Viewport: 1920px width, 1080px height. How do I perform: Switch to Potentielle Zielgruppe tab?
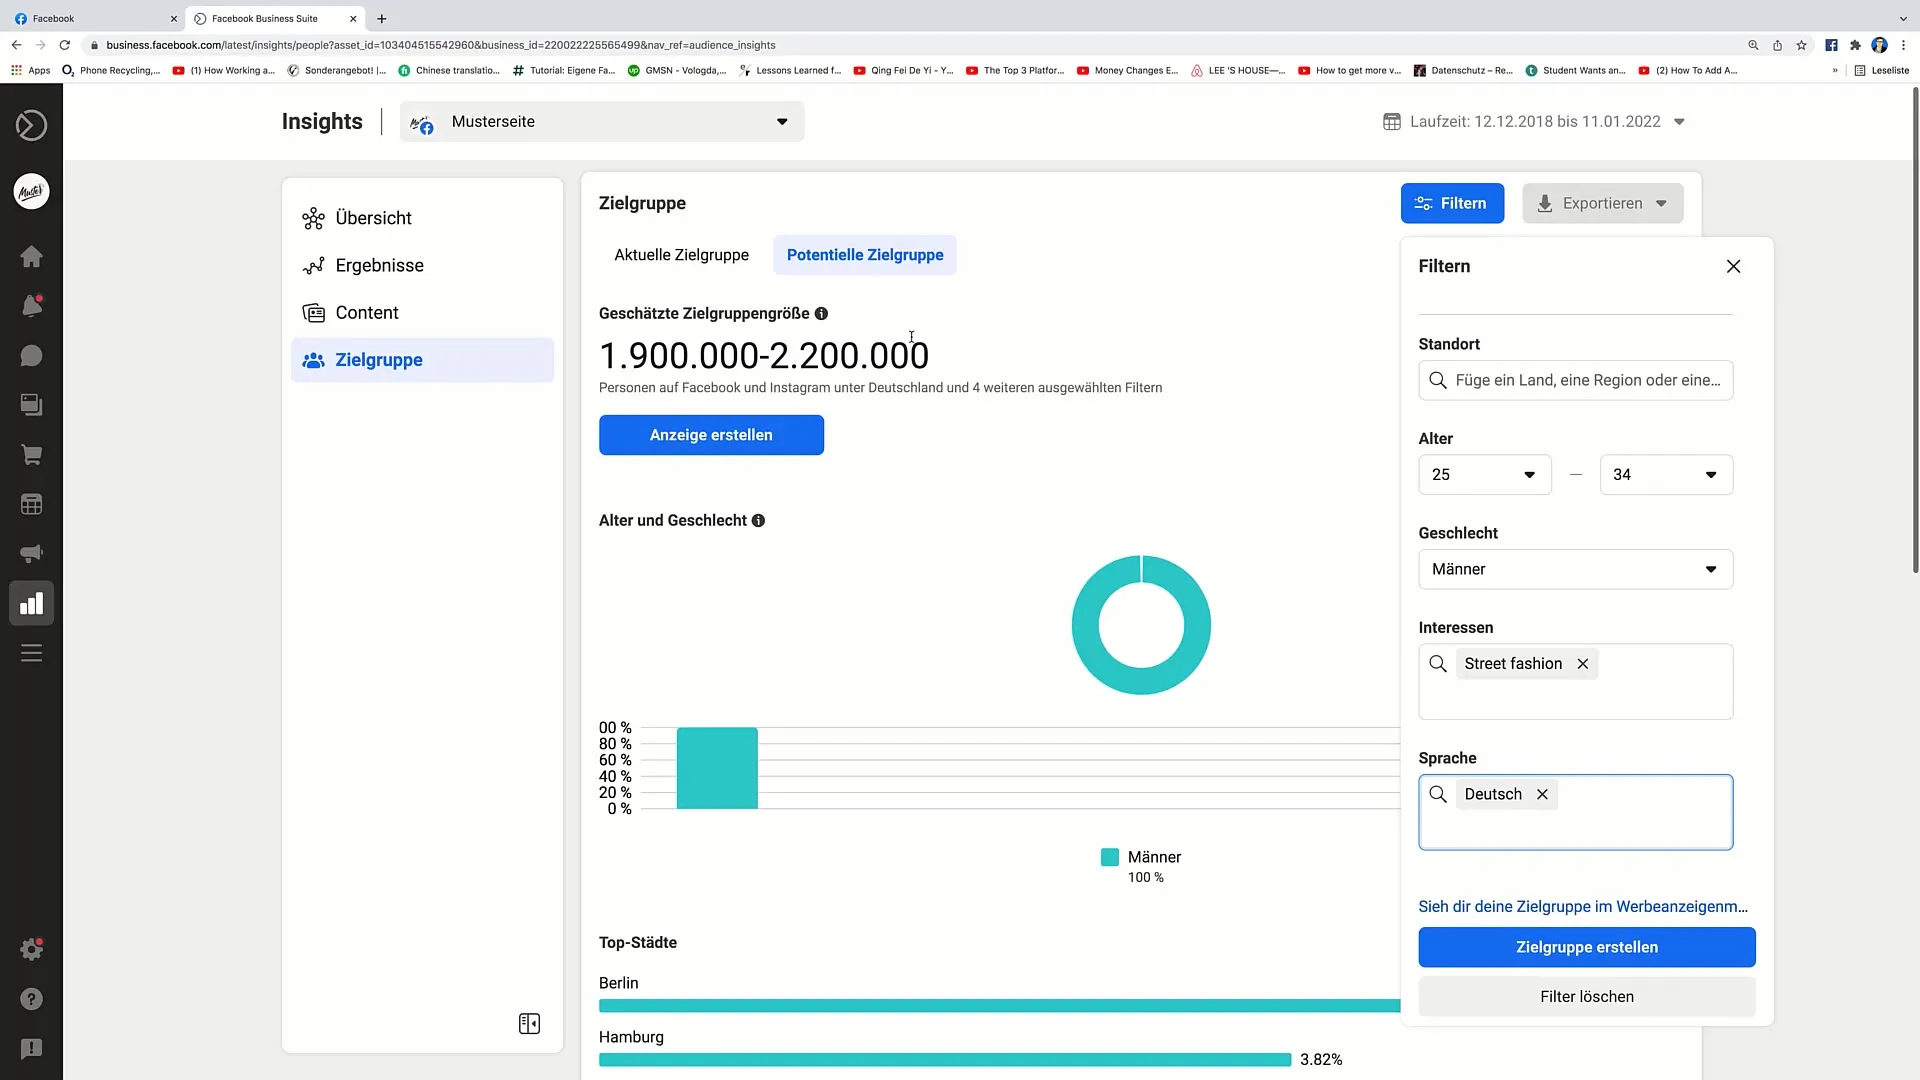865,255
